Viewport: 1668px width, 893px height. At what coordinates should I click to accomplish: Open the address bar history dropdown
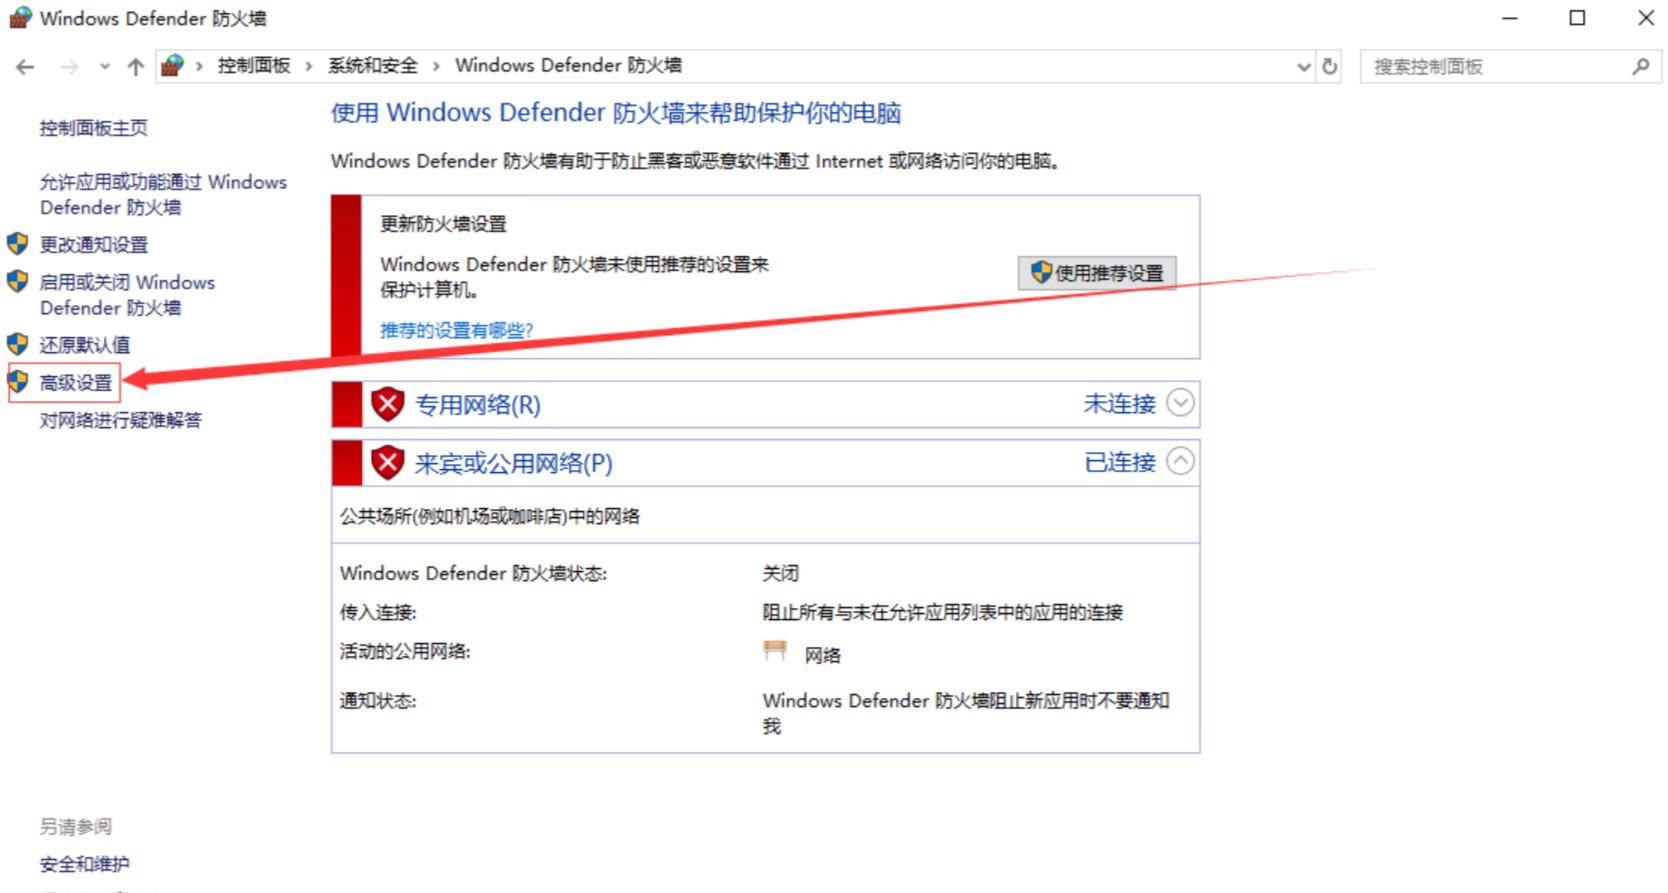coord(1304,67)
